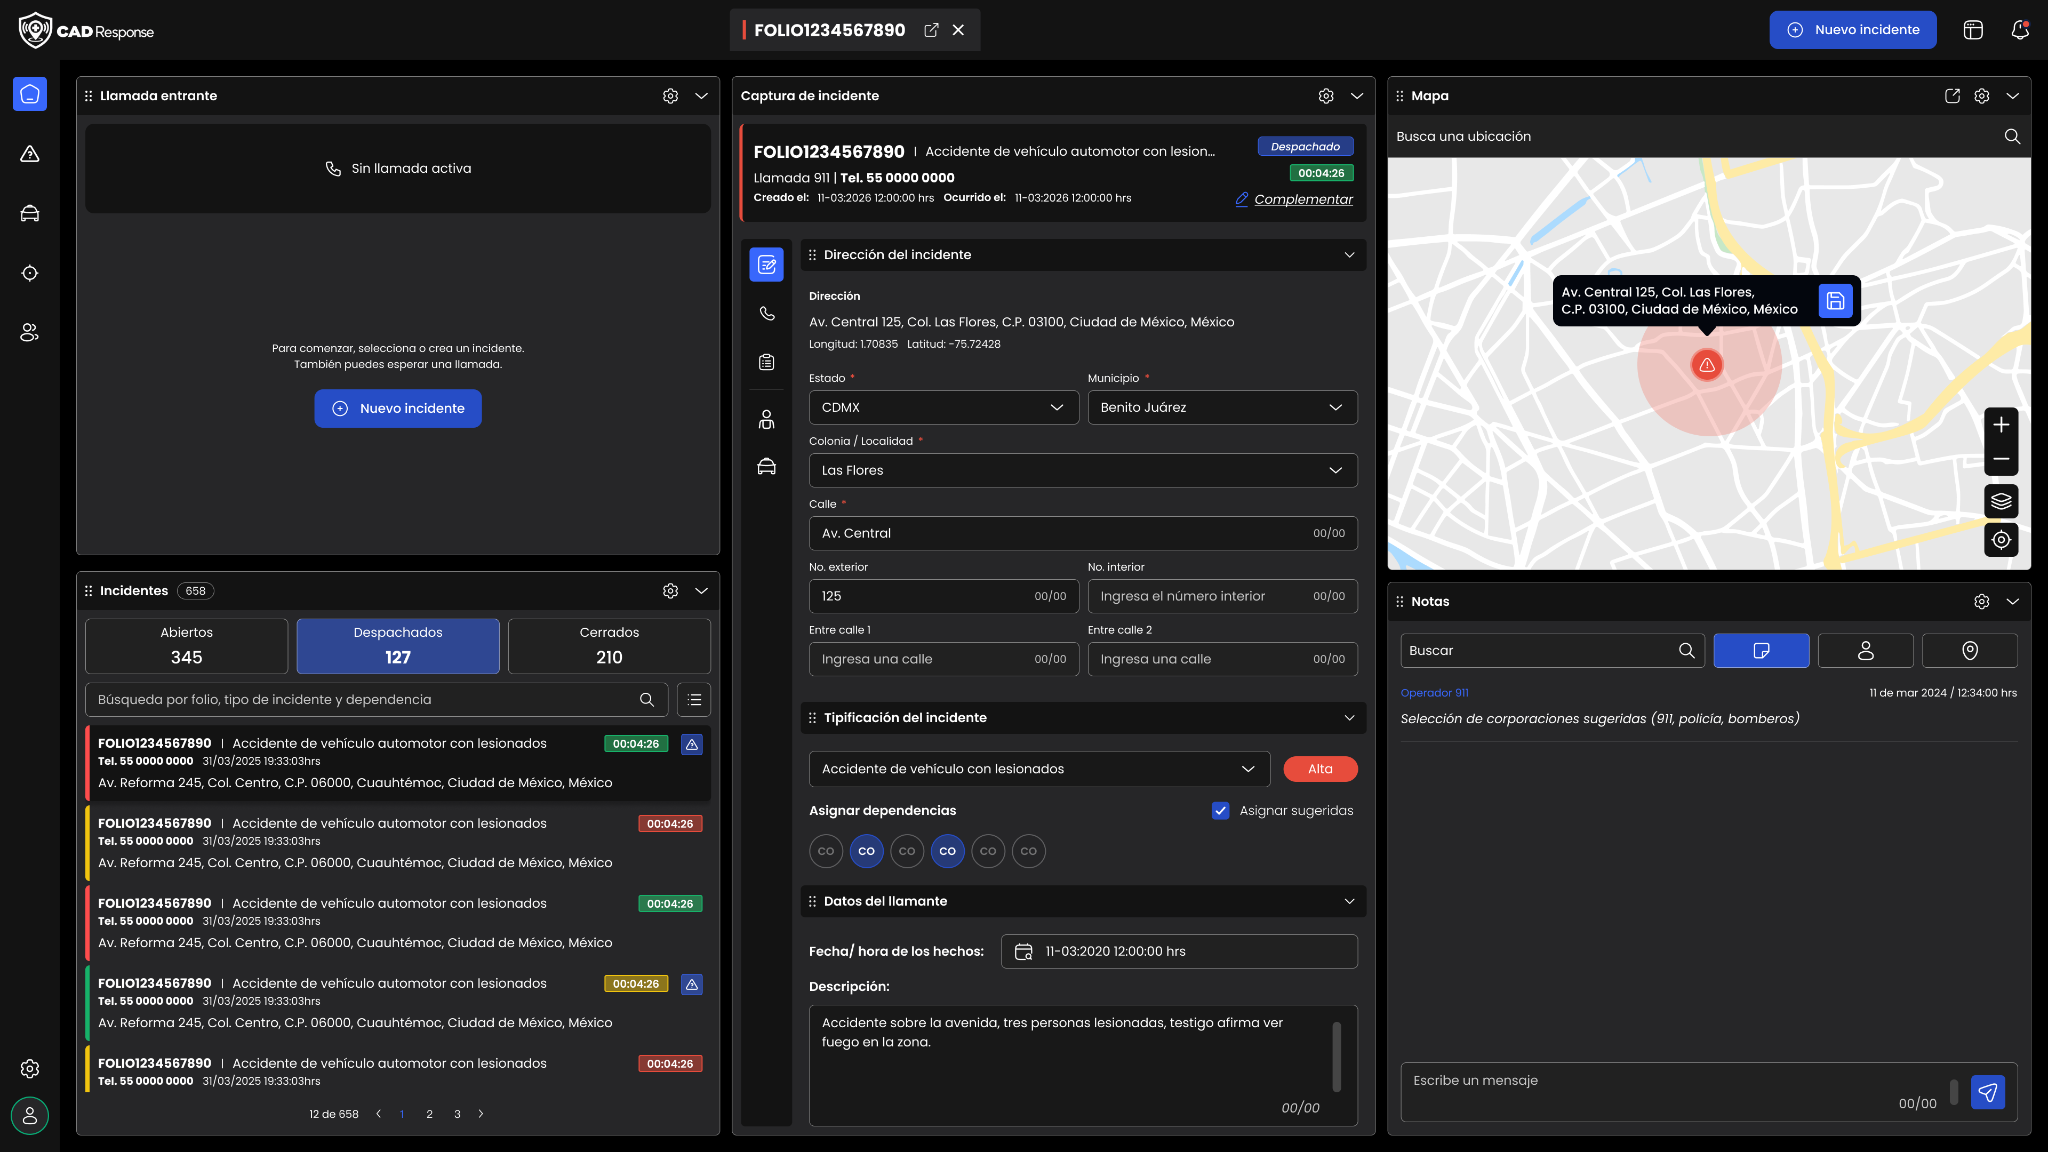2048x1152 pixels.
Task: Toggle the sixth CO dependency circle
Action: [x=1028, y=851]
